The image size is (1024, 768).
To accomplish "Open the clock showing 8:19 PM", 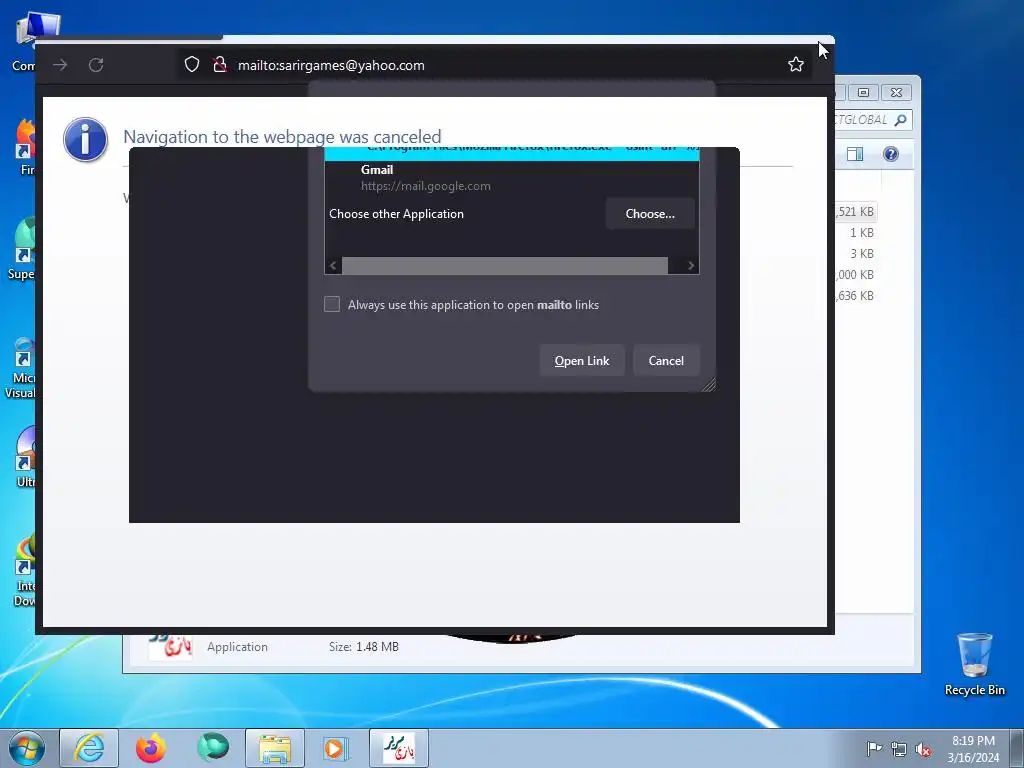I will (x=973, y=748).
